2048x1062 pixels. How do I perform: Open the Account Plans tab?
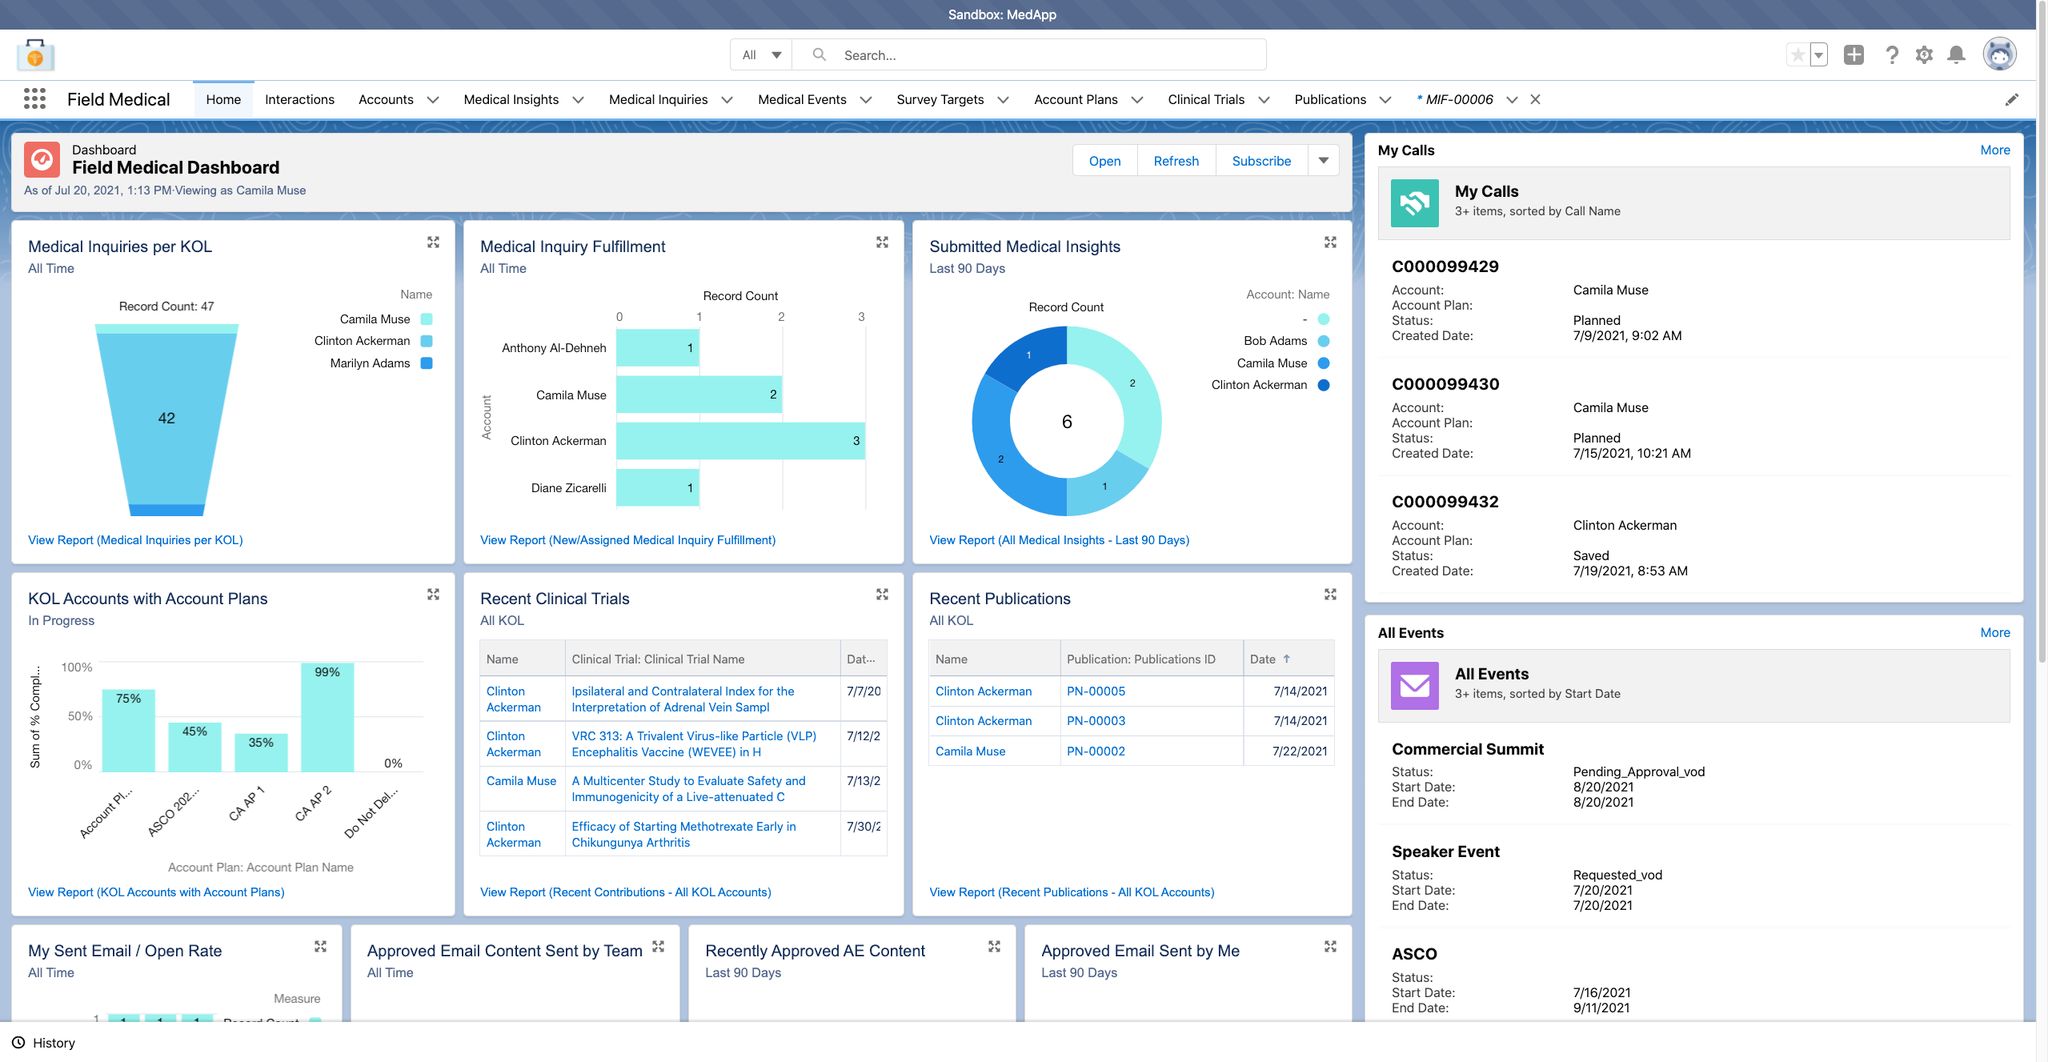pos(1076,99)
